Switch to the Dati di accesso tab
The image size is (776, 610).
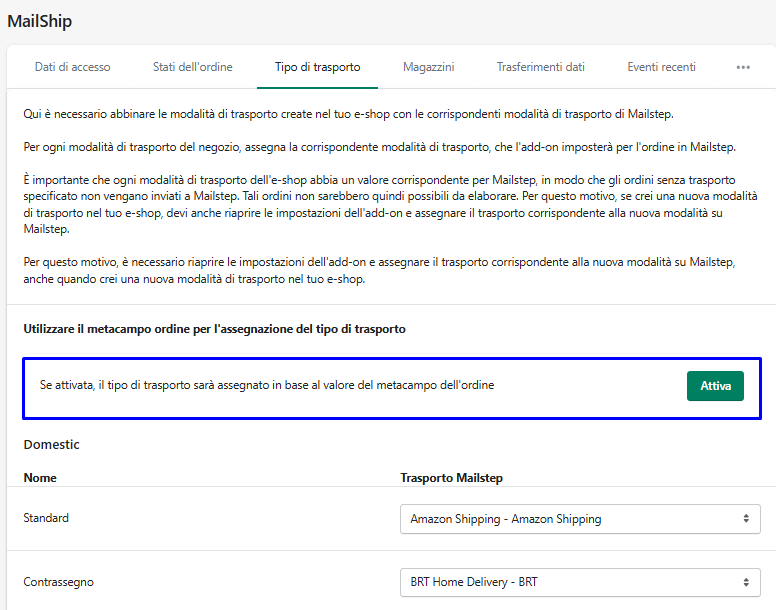coord(72,67)
